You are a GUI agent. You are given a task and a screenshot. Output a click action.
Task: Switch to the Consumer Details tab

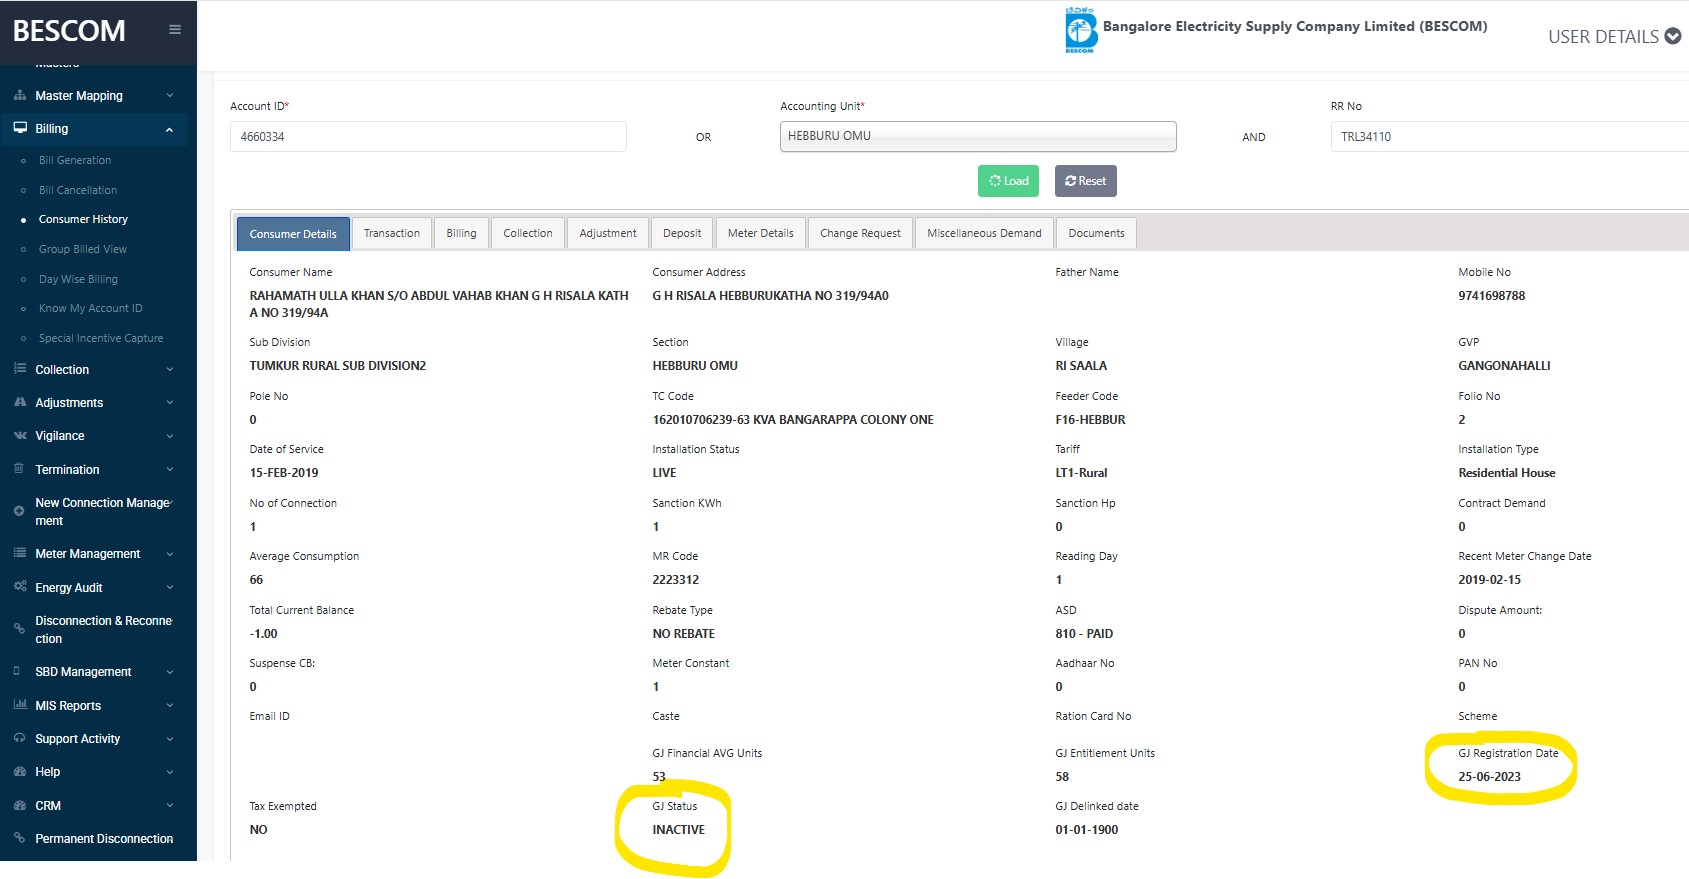click(293, 233)
